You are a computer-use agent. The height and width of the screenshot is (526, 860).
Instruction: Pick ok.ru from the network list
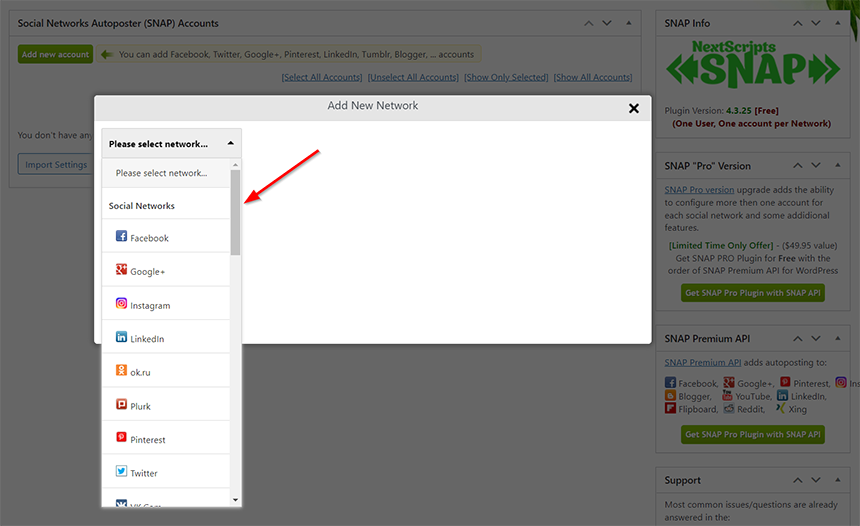166,371
